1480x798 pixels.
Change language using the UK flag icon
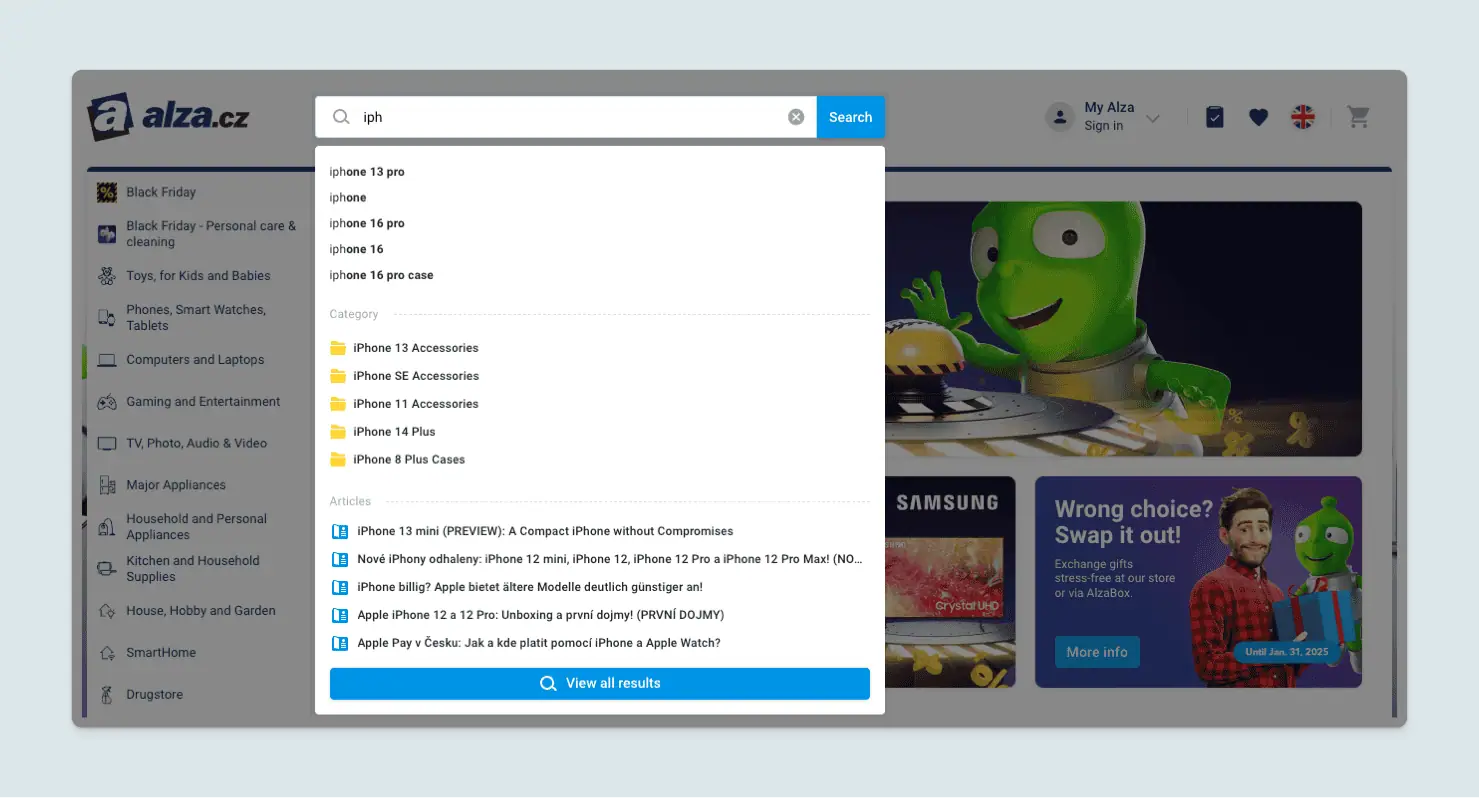tap(1303, 117)
